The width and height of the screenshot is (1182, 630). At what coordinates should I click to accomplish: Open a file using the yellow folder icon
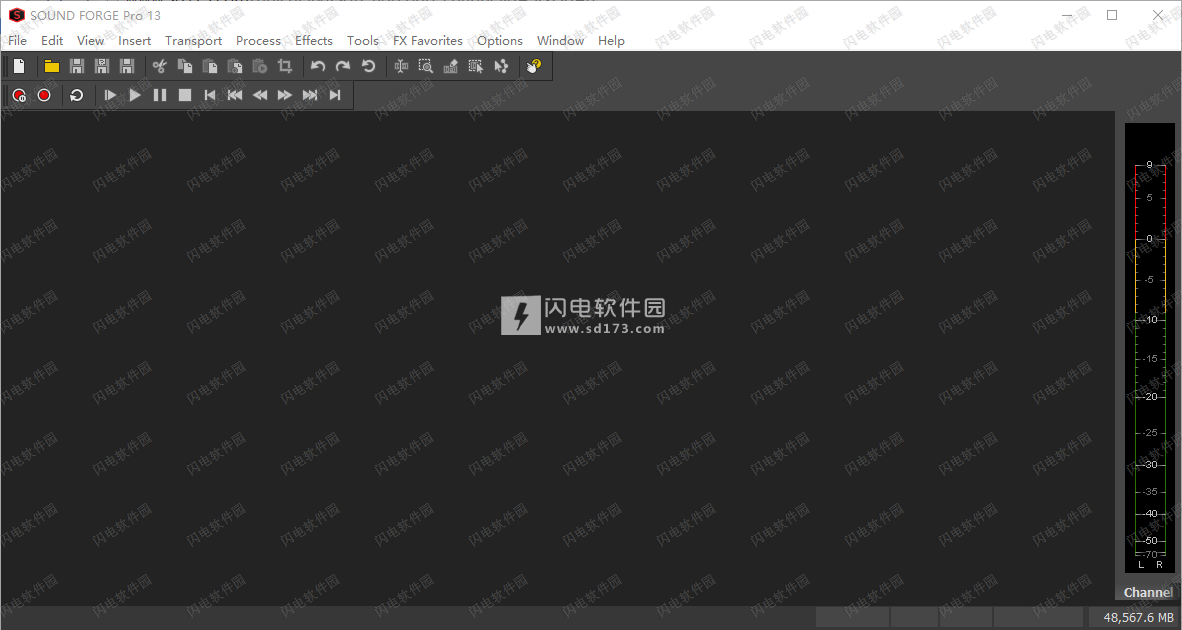click(51, 66)
